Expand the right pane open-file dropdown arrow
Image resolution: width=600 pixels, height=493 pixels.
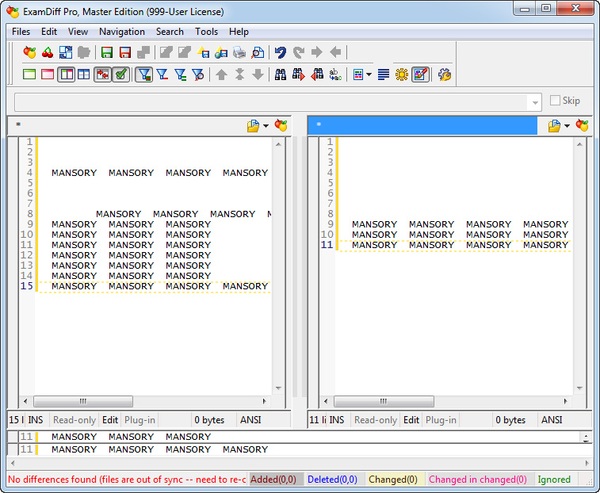[567, 126]
